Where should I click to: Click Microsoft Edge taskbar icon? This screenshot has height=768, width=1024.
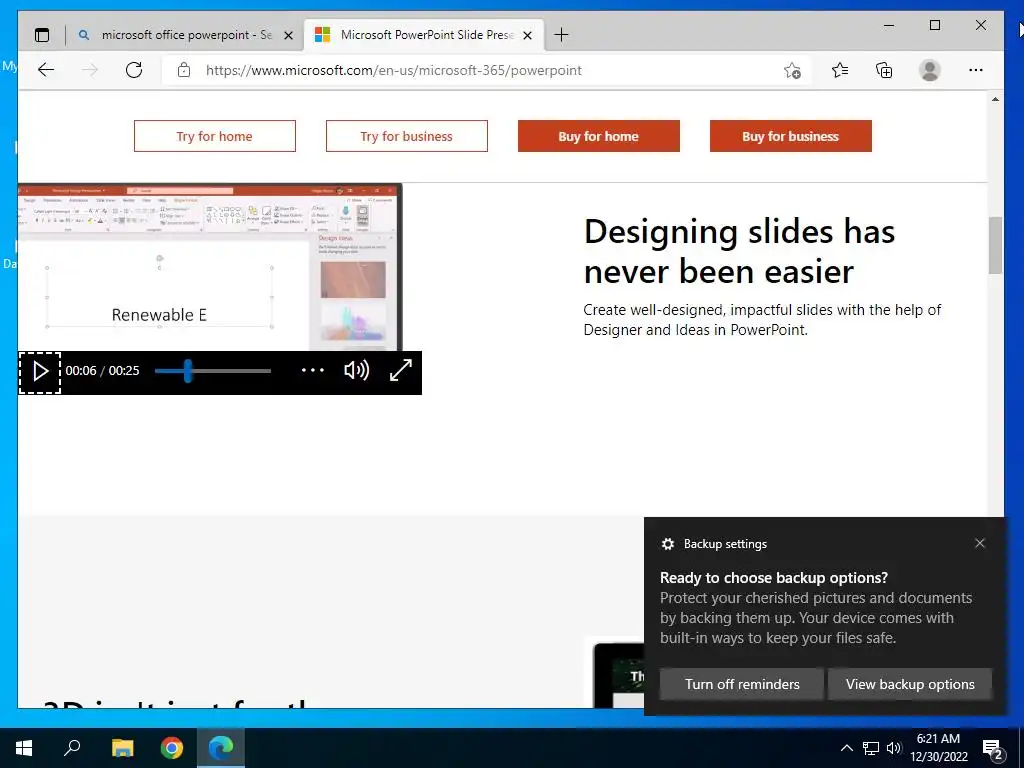coord(221,748)
